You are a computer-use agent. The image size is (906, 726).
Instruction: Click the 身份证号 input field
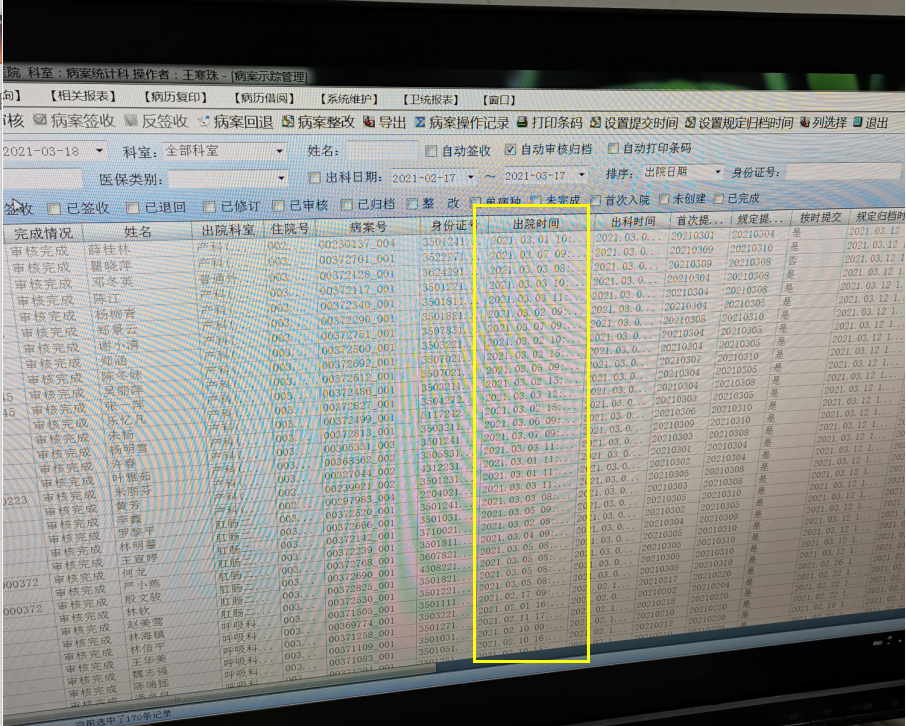pyautogui.click(x=845, y=171)
